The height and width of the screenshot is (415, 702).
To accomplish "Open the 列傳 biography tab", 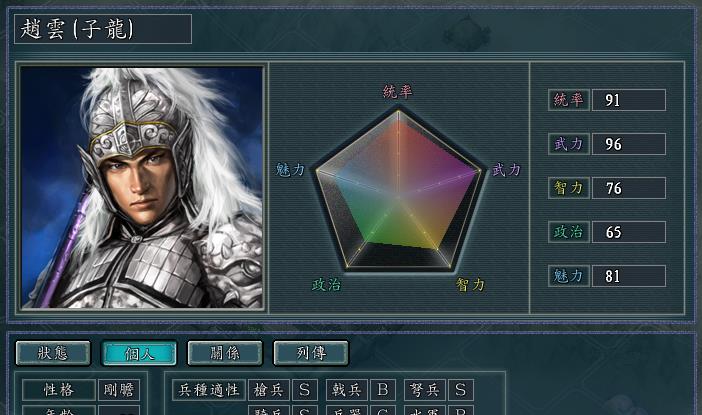I will [311, 353].
